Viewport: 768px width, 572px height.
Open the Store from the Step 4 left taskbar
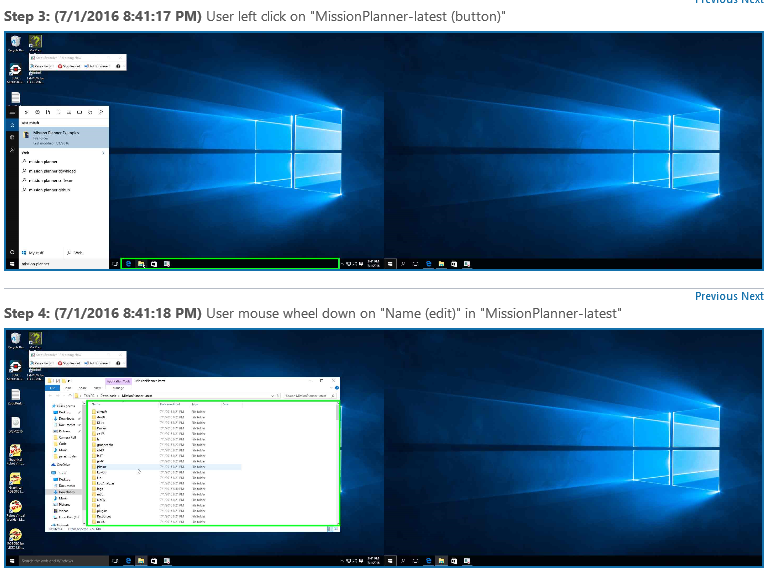pyautogui.click(x=154, y=561)
